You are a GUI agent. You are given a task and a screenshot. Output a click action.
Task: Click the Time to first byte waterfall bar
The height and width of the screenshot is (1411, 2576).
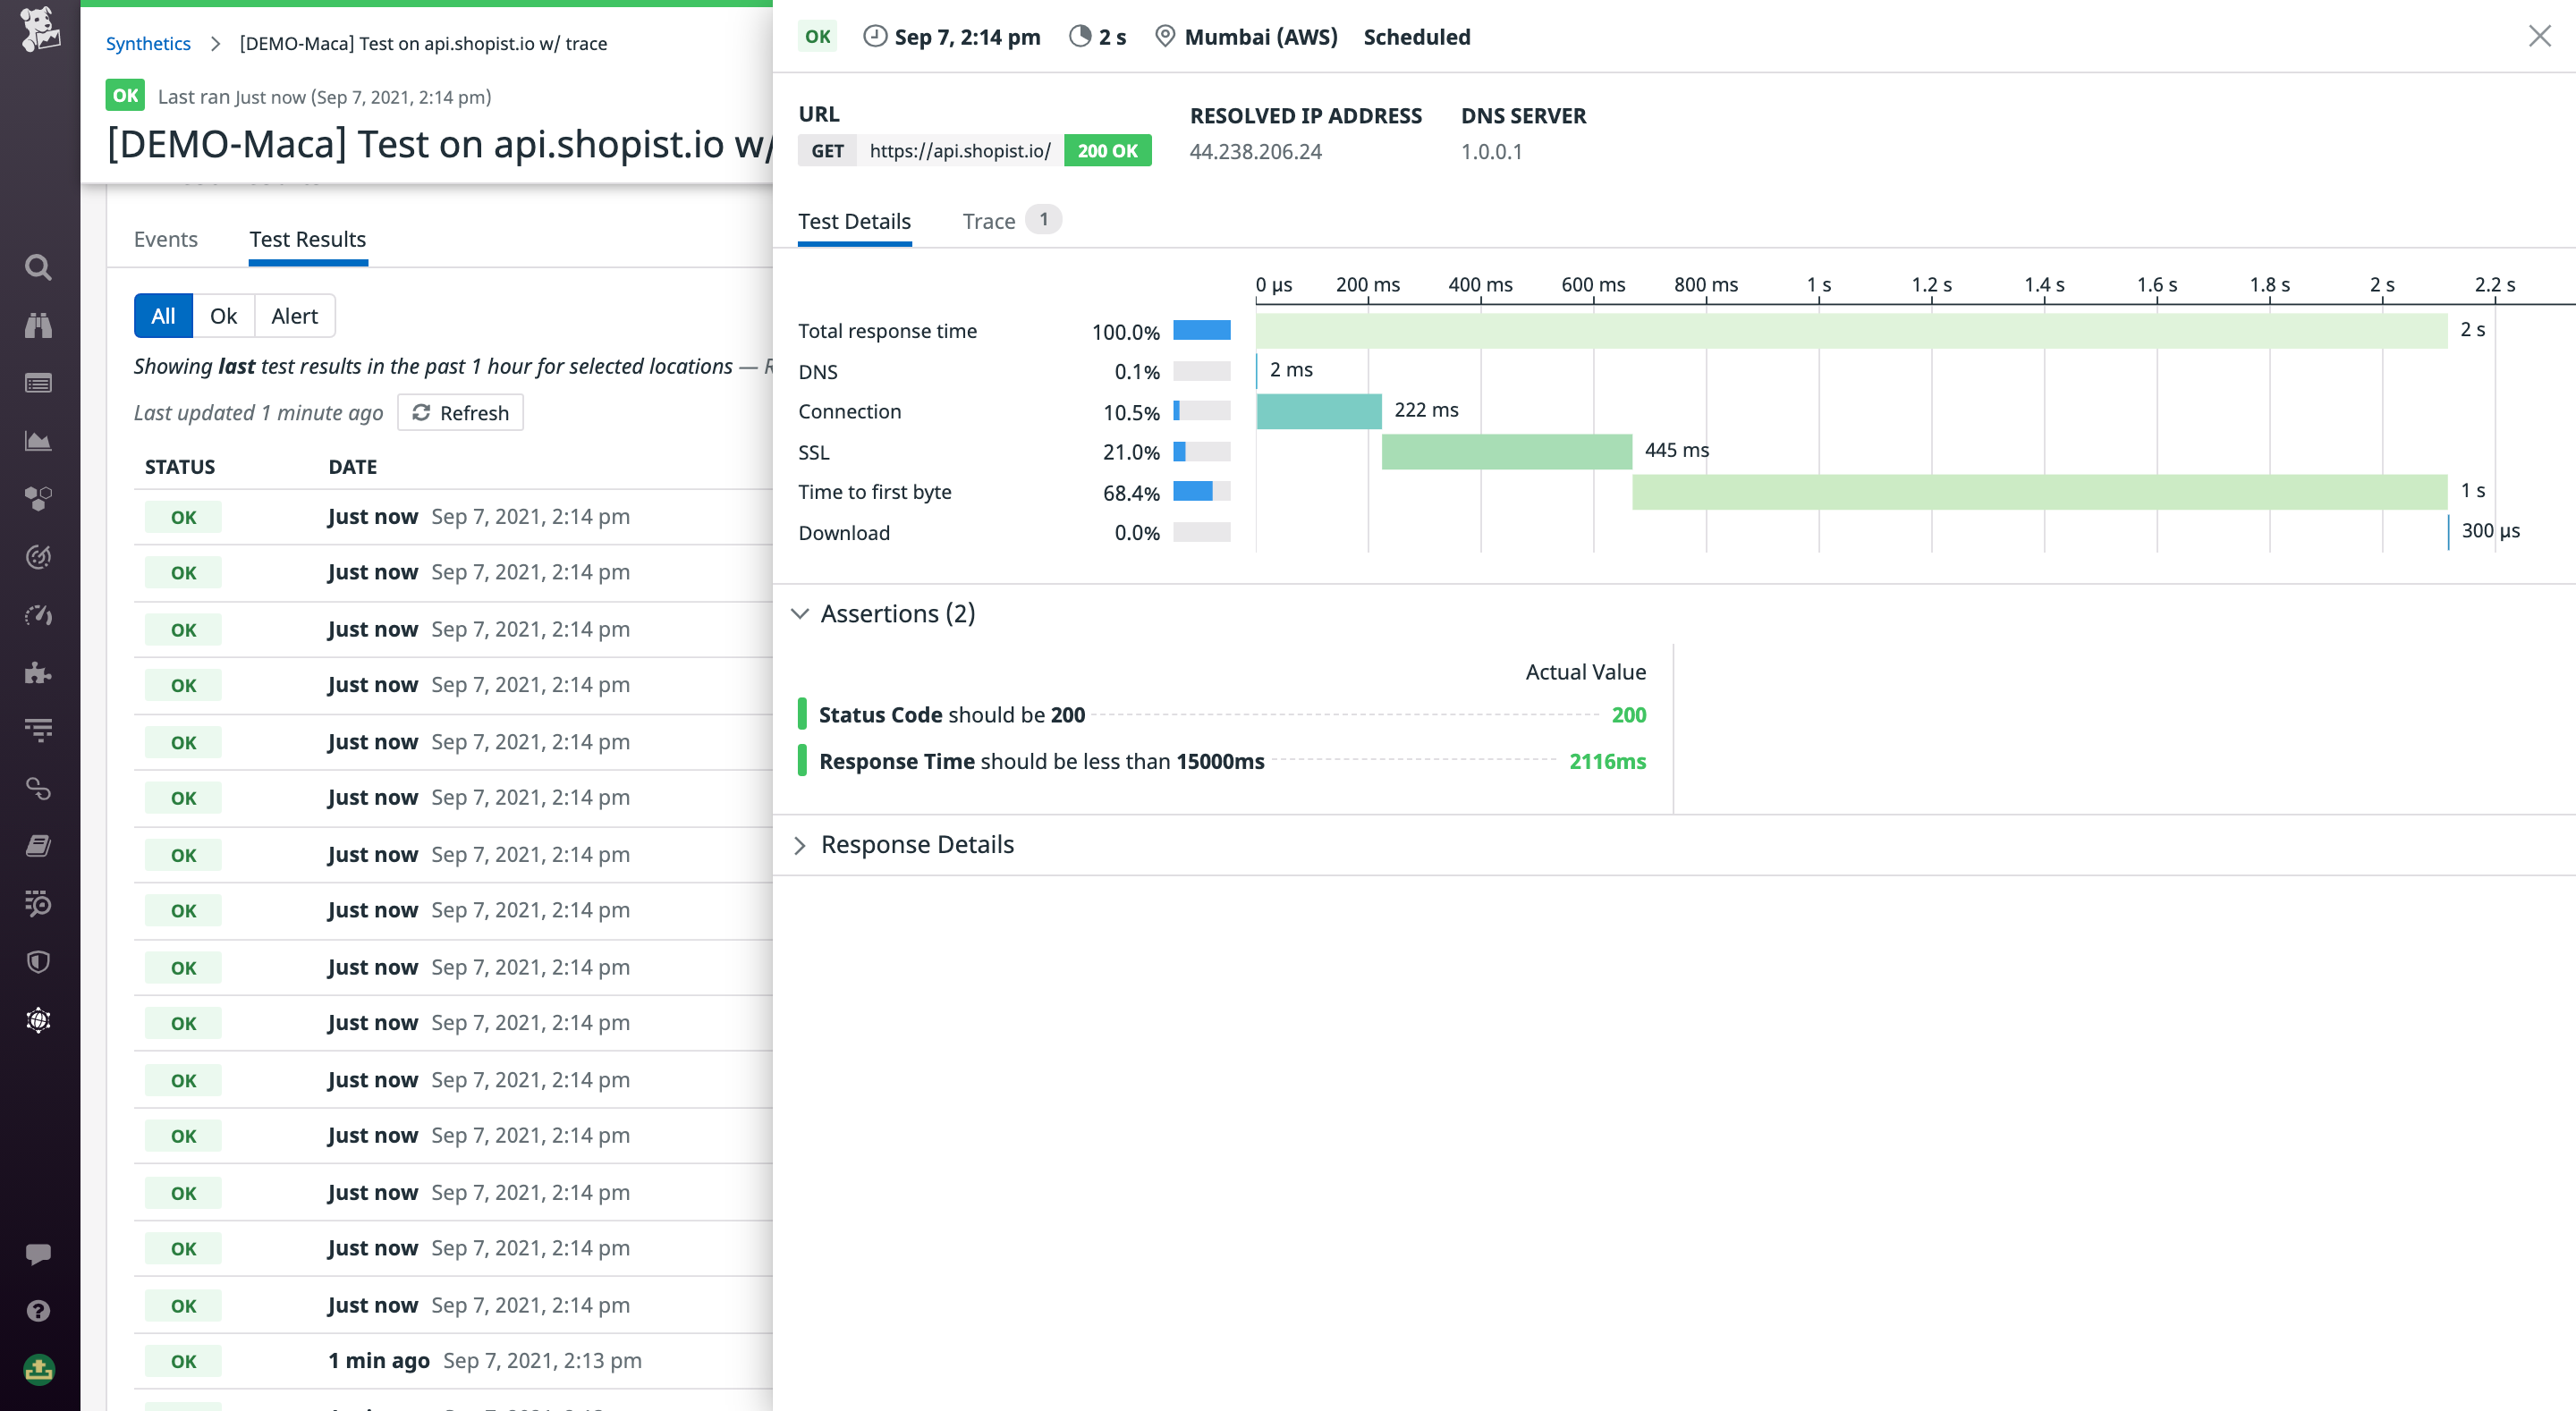coord(2040,491)
